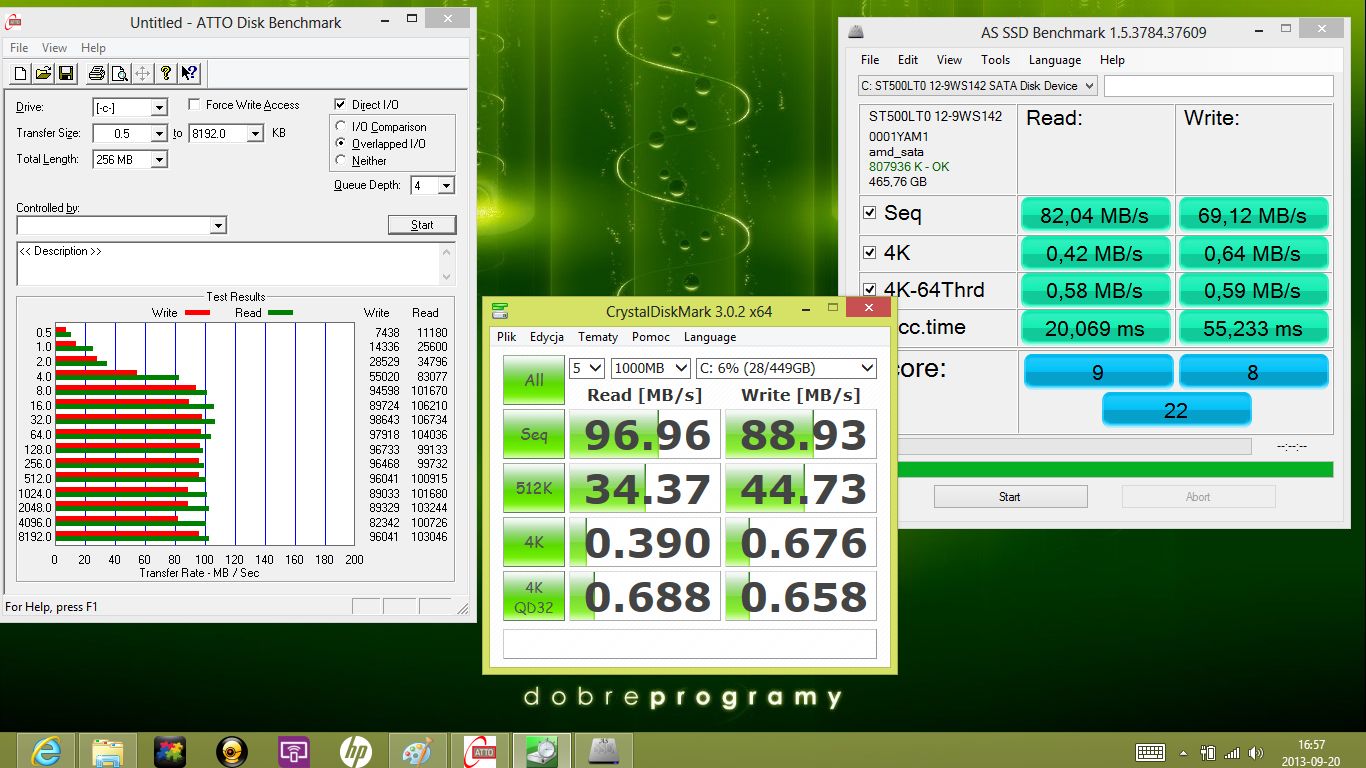Image resolution: width=1366 pixels, height=768 pixels.
Task: Open the Tools menu in AS SSD Benchmark
Action: pos(995,60)
